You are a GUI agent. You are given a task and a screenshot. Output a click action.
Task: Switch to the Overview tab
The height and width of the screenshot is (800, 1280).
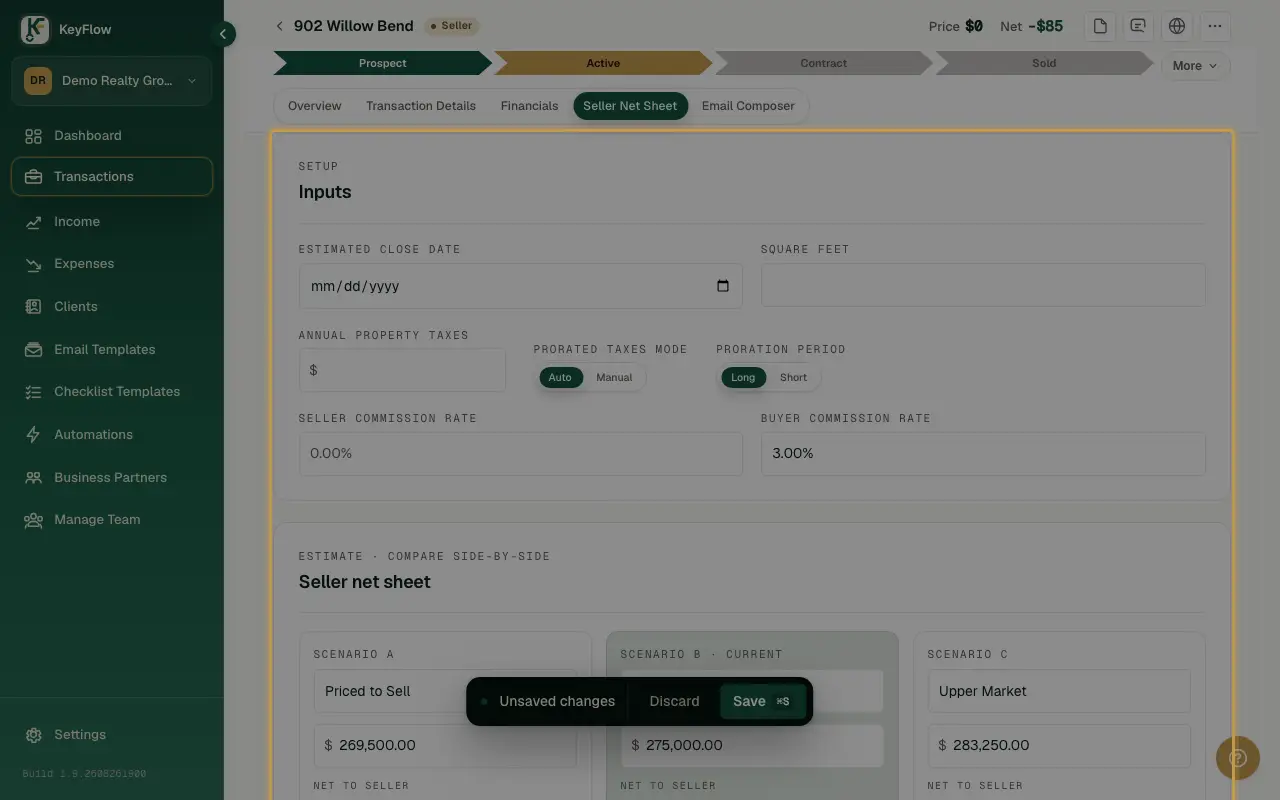pos(314,106)
